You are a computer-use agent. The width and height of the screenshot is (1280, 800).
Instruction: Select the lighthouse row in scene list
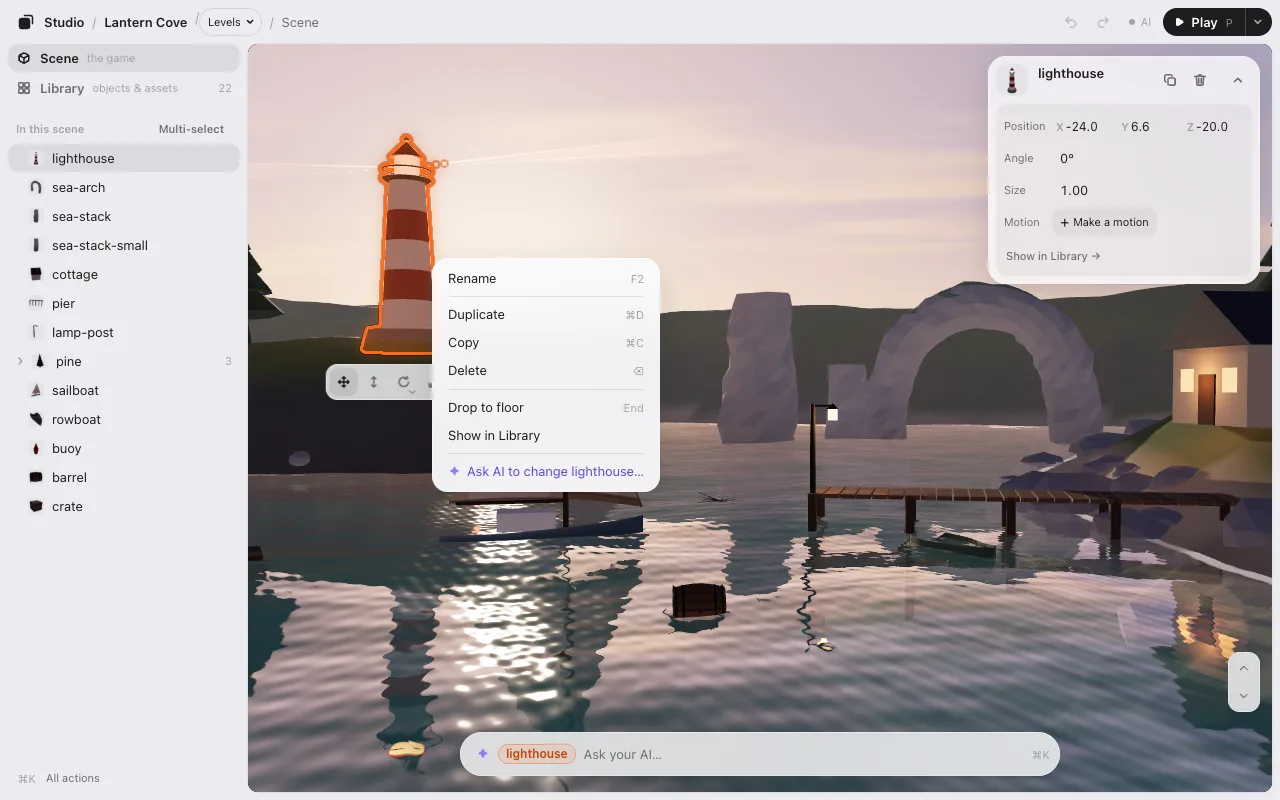coord(124,158)
